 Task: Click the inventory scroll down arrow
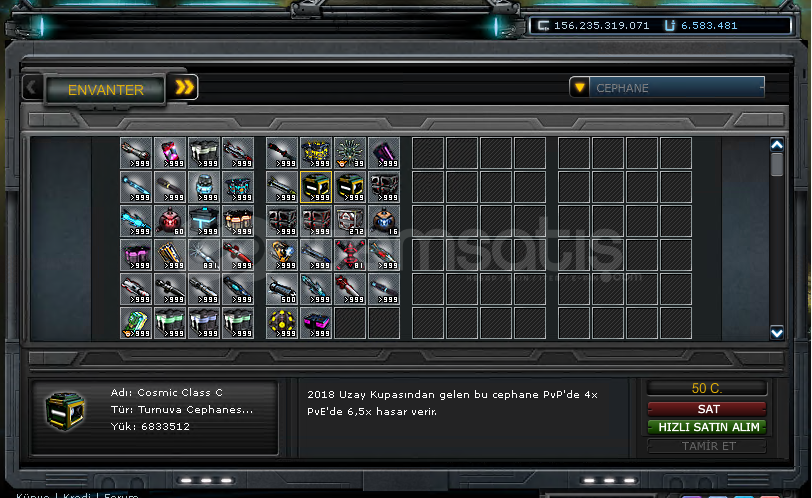click(x=777, y=332)
